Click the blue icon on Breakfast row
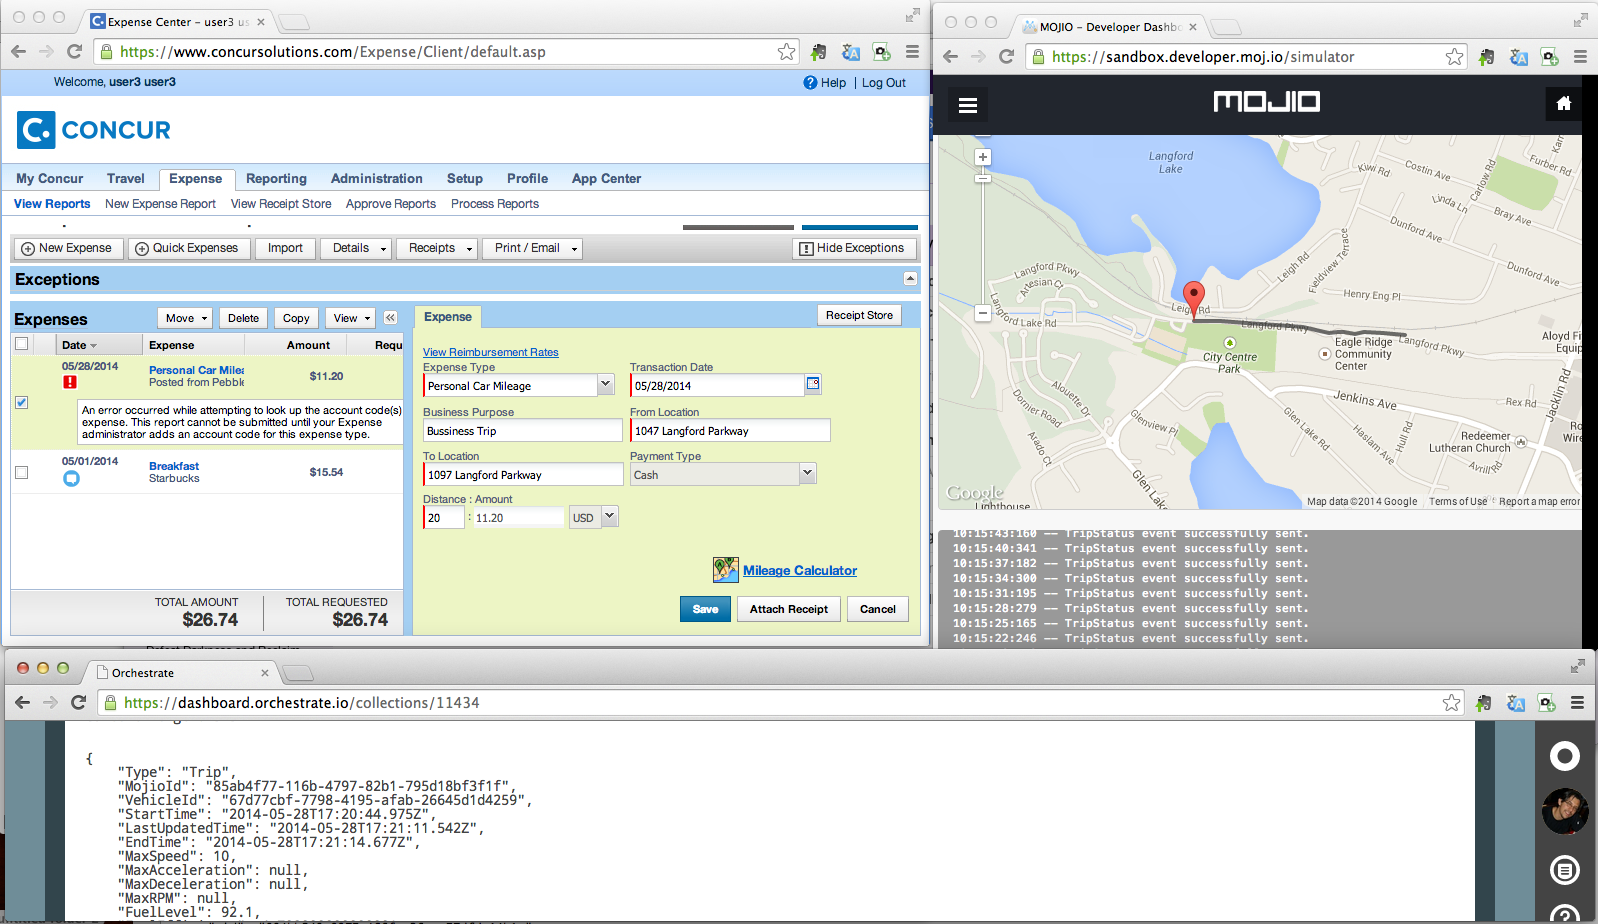The image size is (1598, 924). pos(71,479)
